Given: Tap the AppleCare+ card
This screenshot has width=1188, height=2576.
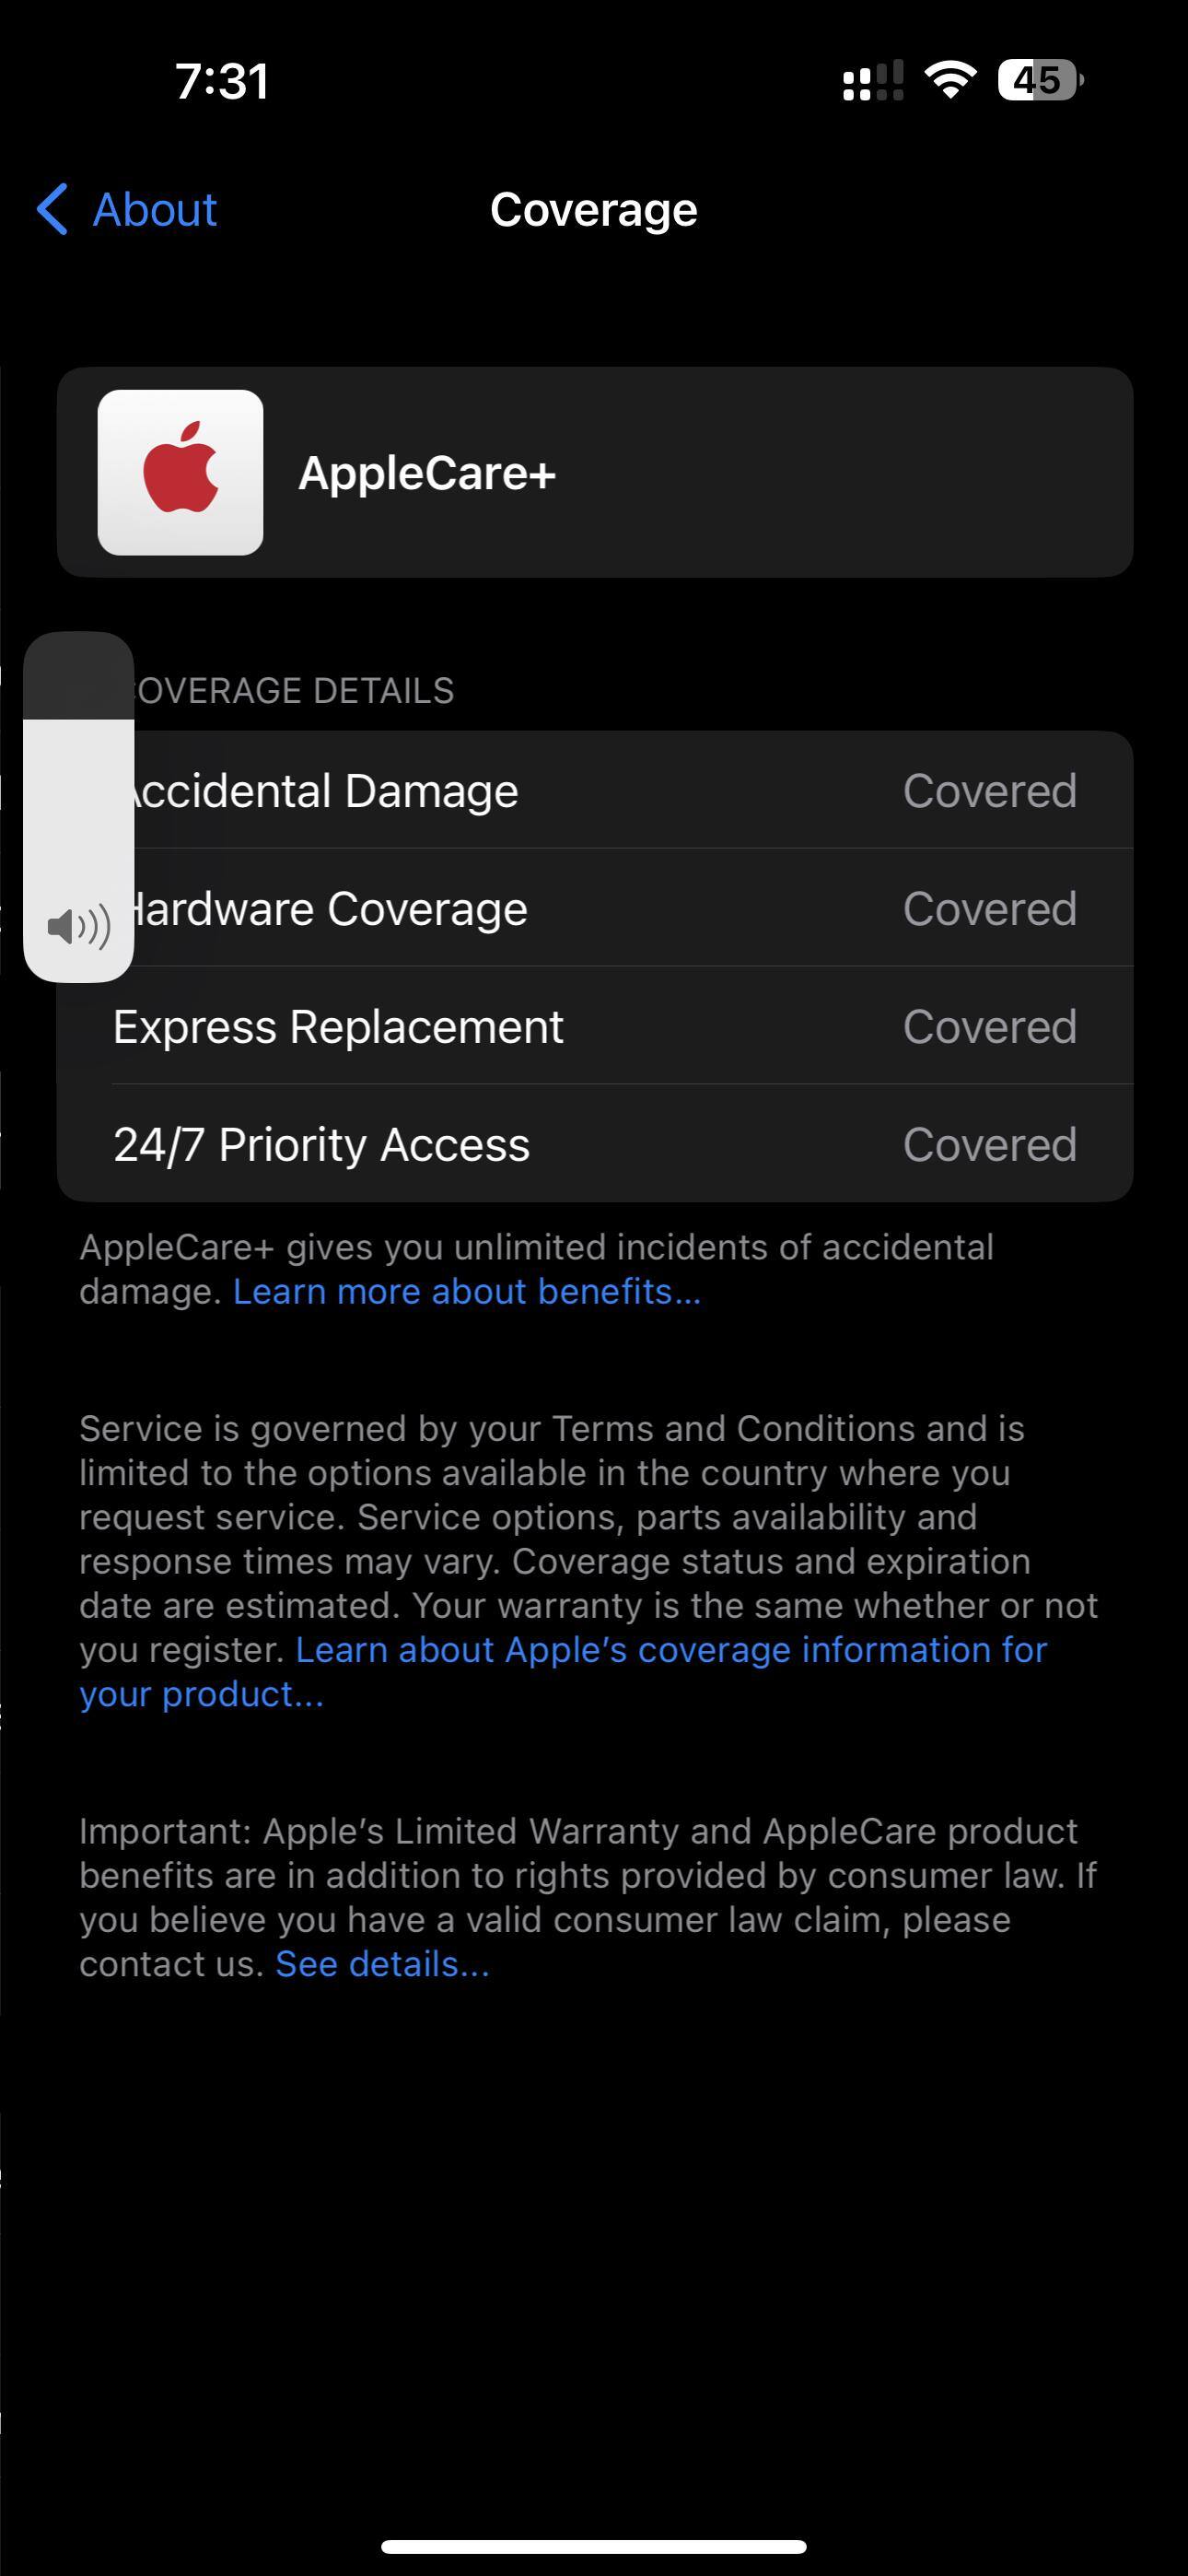Looking at the screenshot, I should click(594, 472).
